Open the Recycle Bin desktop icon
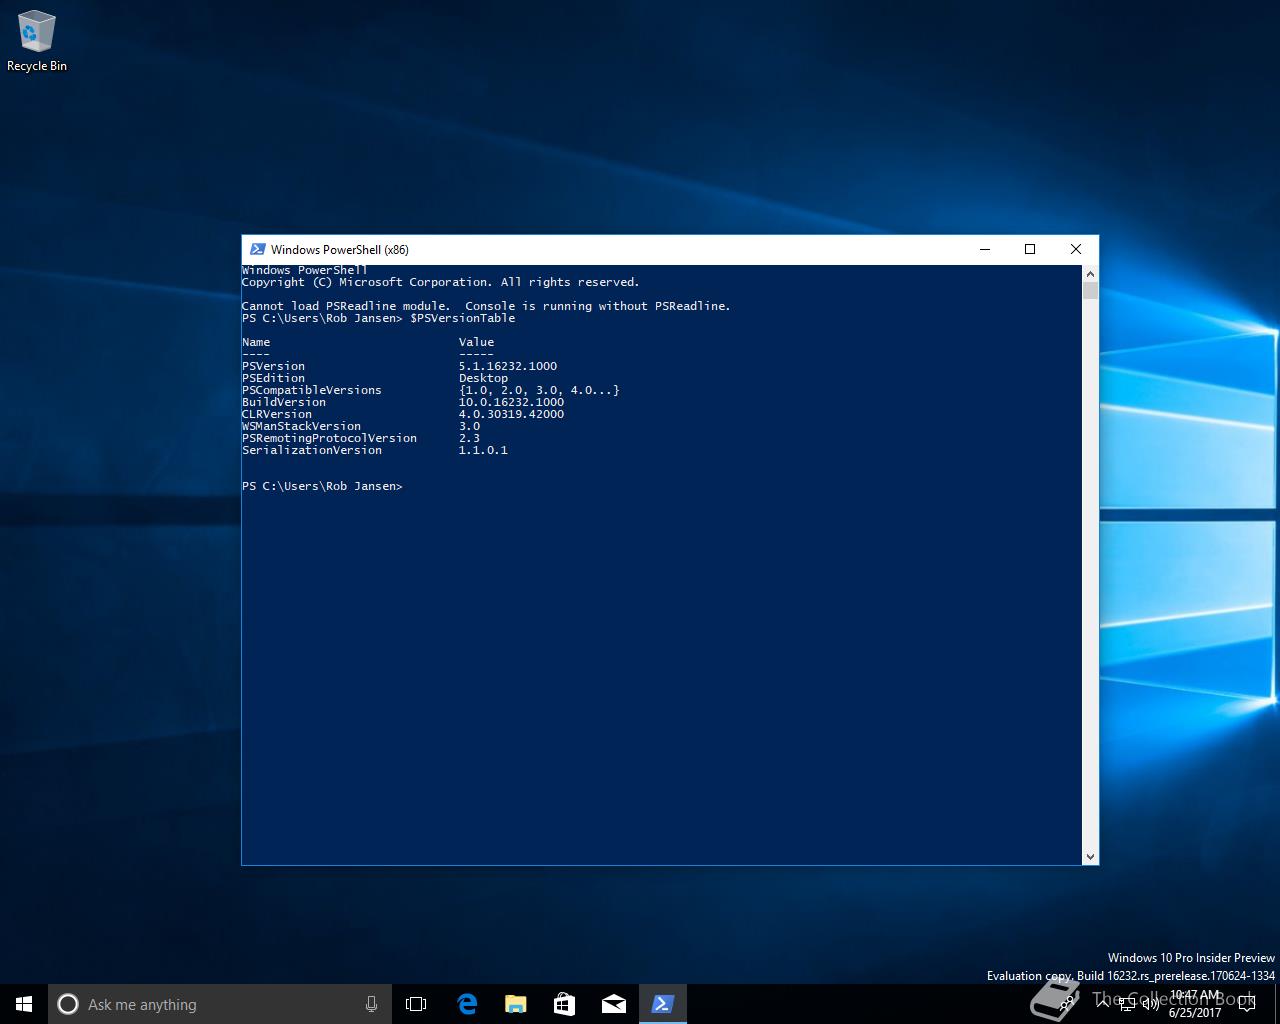This screenshot has width=1280, height=1024. (x=37, y=42)
